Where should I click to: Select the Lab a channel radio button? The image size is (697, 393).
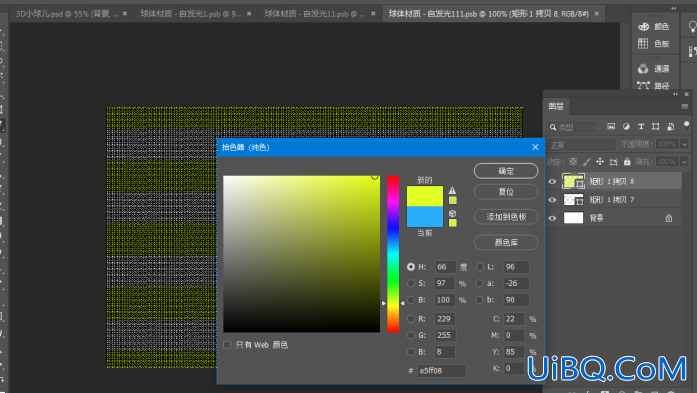pyautogui.click(x=479, y=283)
